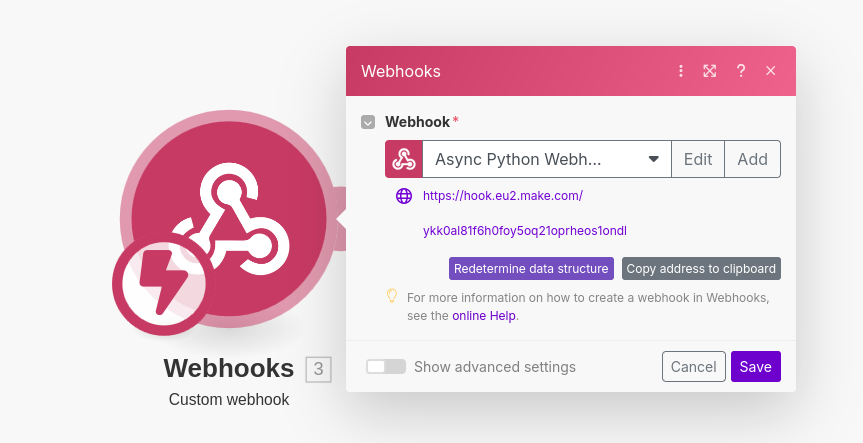Copy address to clipboard
Viewport: 863px width, 443px height.
click(701, 269)
